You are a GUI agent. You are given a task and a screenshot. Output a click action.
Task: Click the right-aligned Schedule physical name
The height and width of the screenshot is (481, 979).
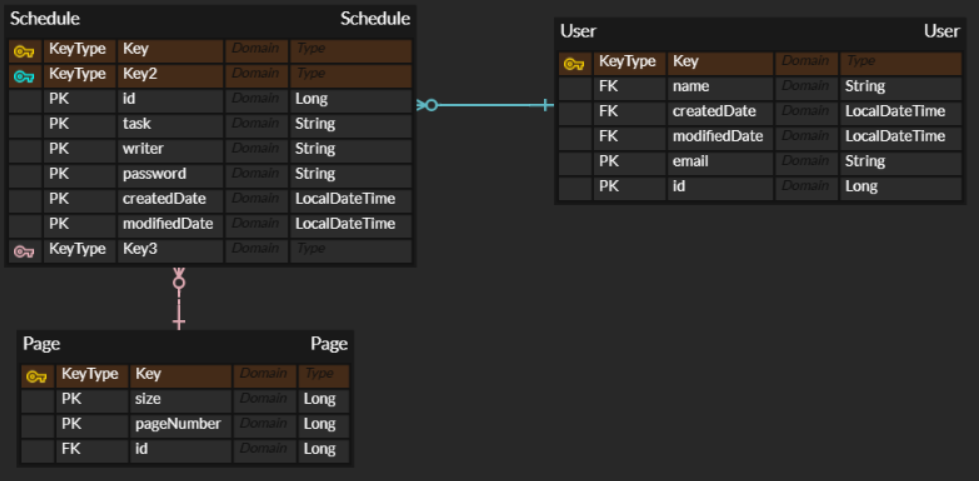375,19
